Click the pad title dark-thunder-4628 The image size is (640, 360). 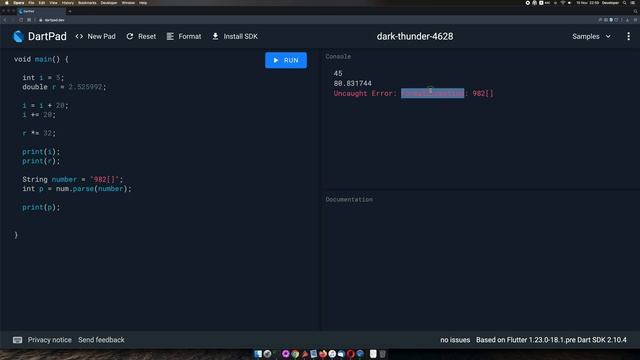(x=415, y=36)
